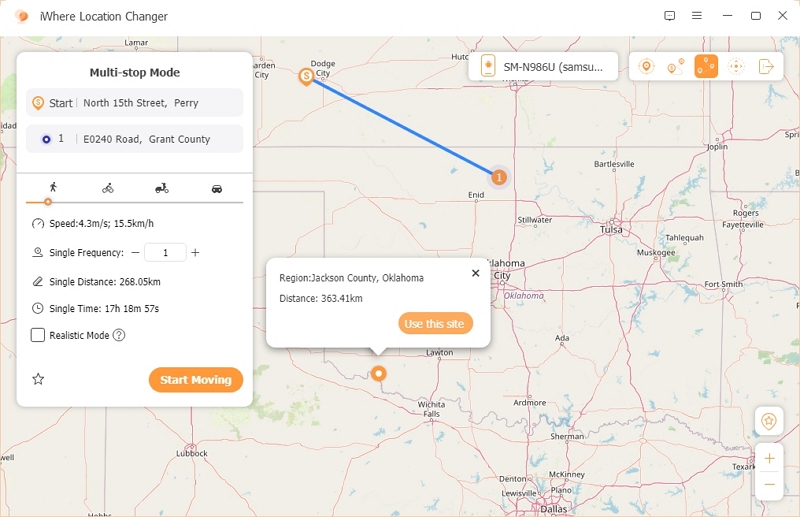Select the SM-N986U device selector
This screenshot has width=800, height=517.
tap(543, 67)
